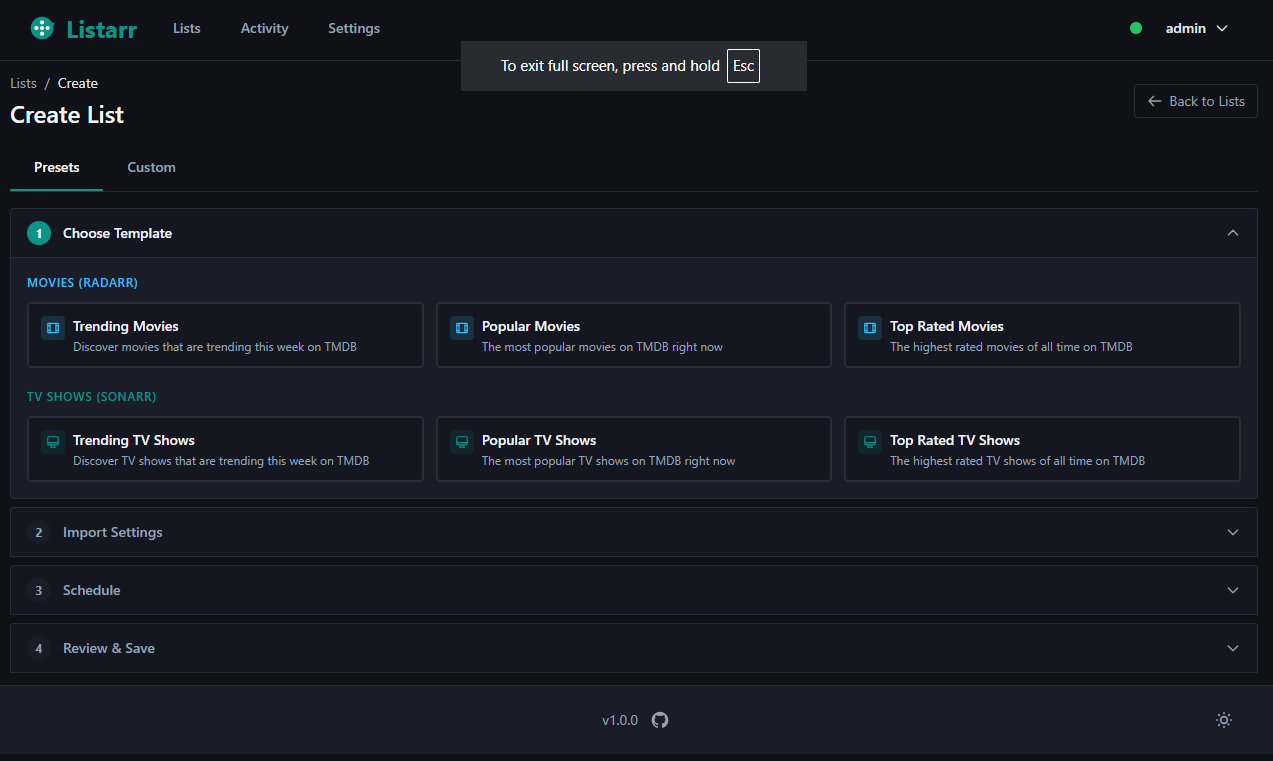The image size is (1273, 761).
Task: Click 'The most popular movies on TMDB' description
Action: pos(602,347)
